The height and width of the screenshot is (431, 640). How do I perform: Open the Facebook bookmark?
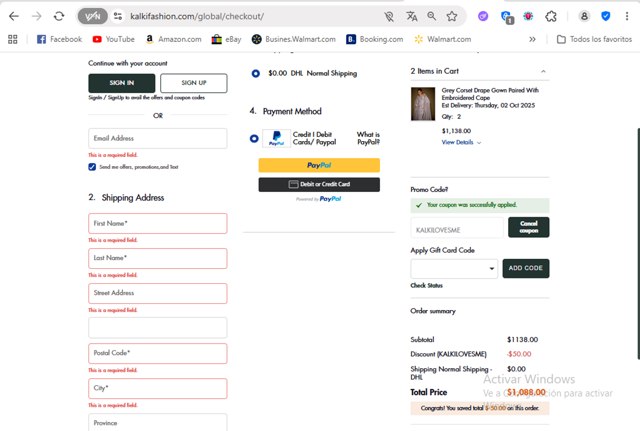tap(59, 39)
